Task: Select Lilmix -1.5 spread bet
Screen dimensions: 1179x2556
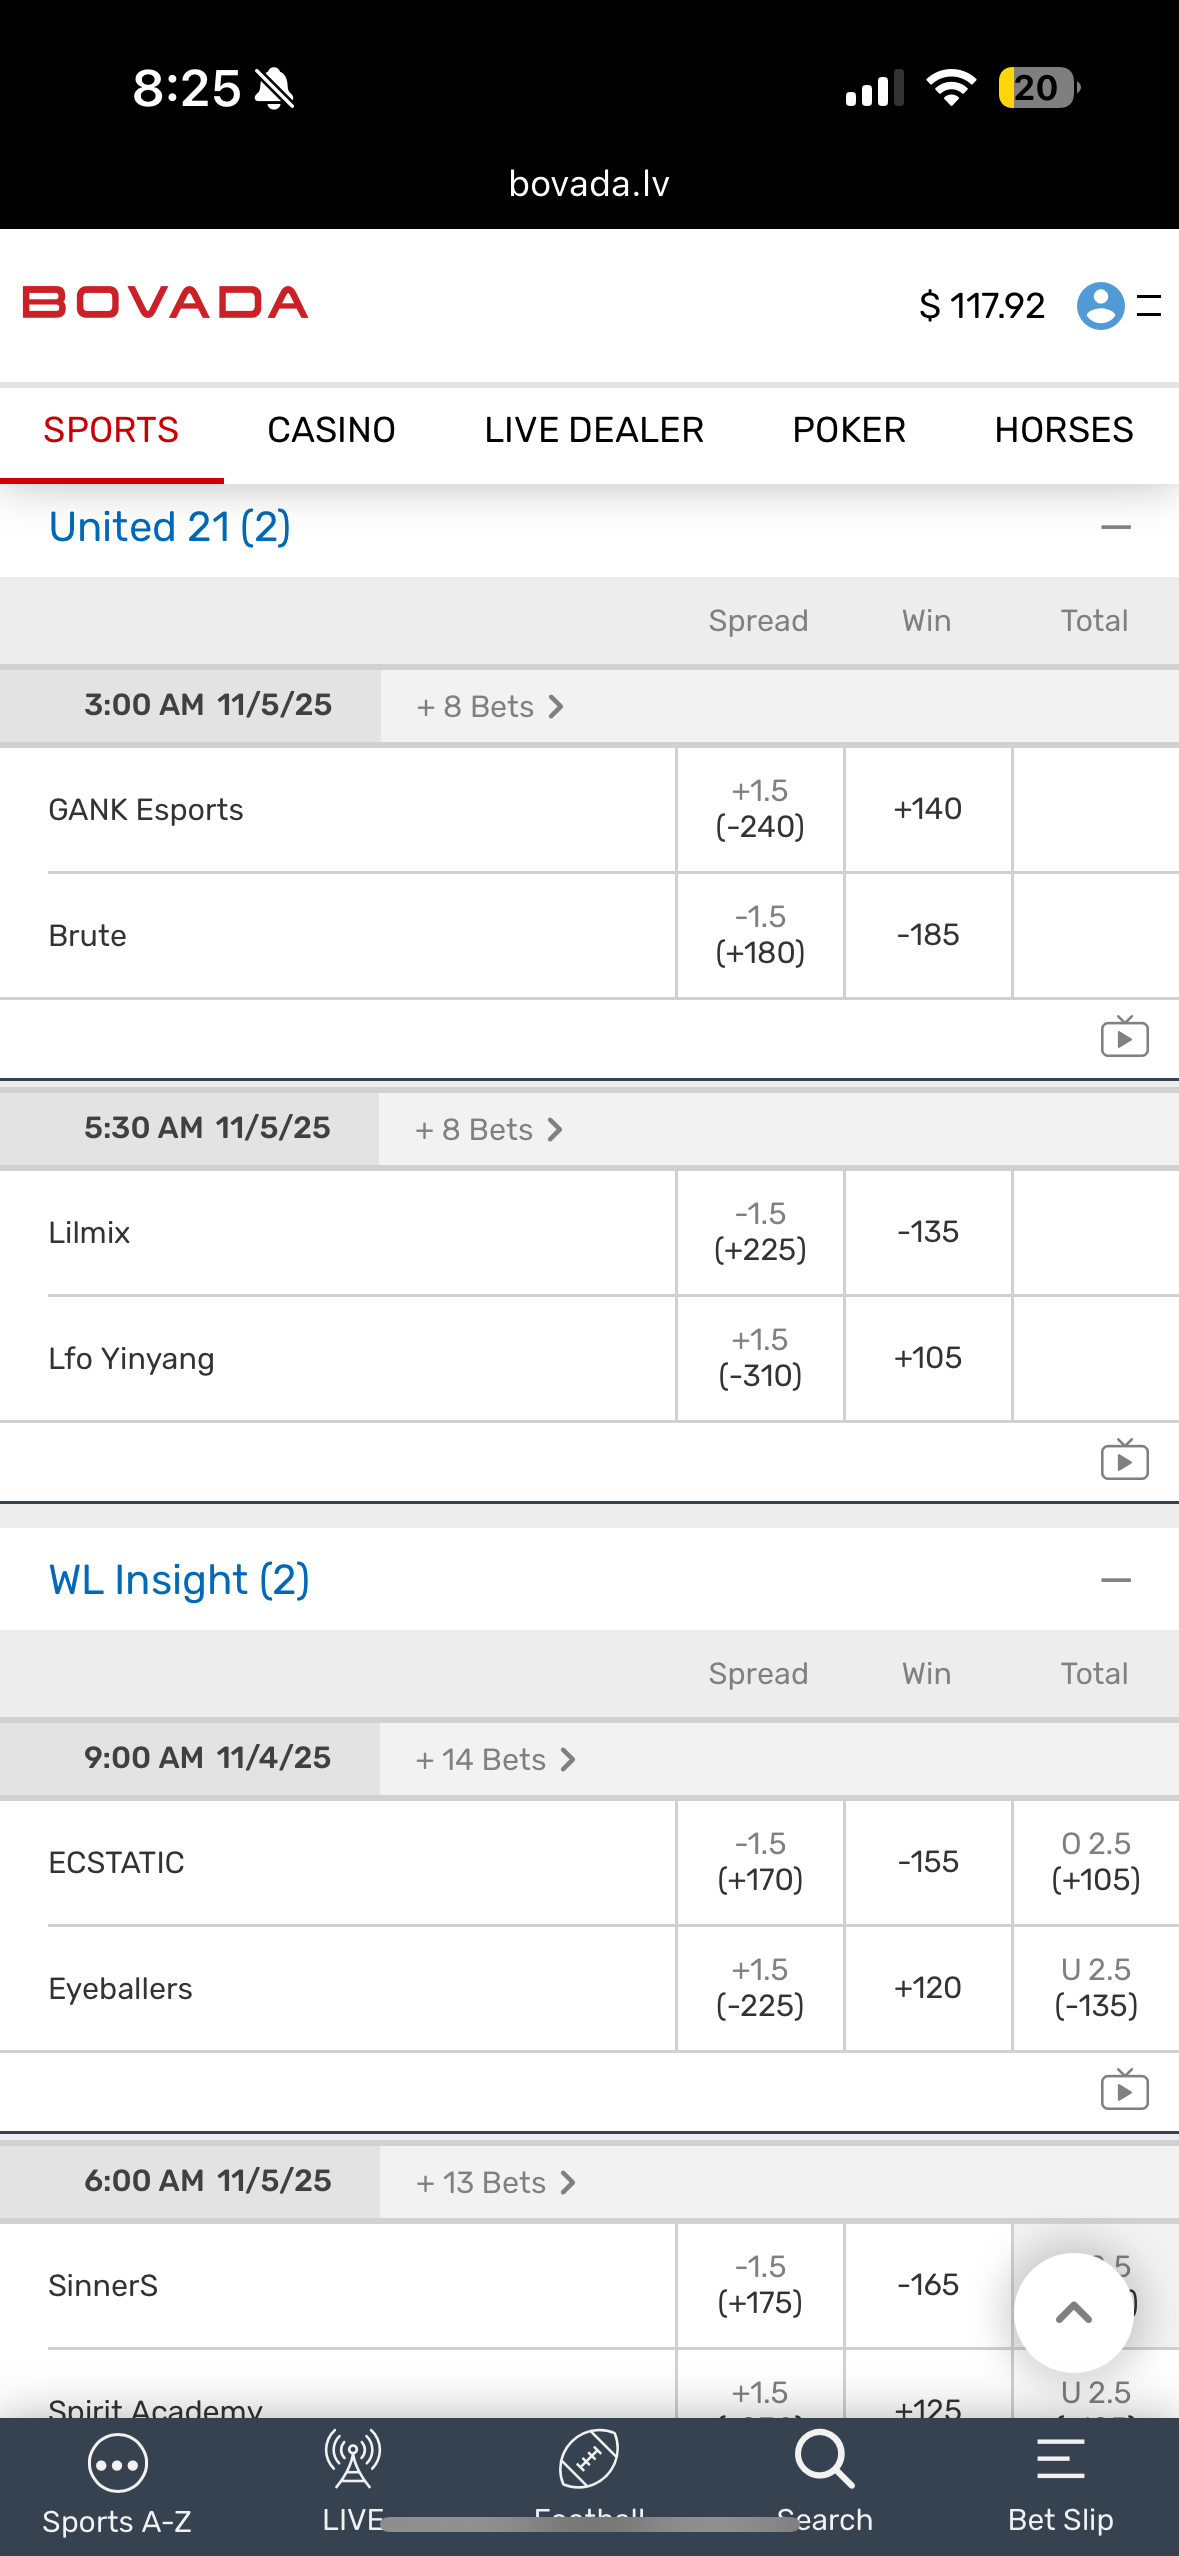Action: click(x=760, y=1232)
